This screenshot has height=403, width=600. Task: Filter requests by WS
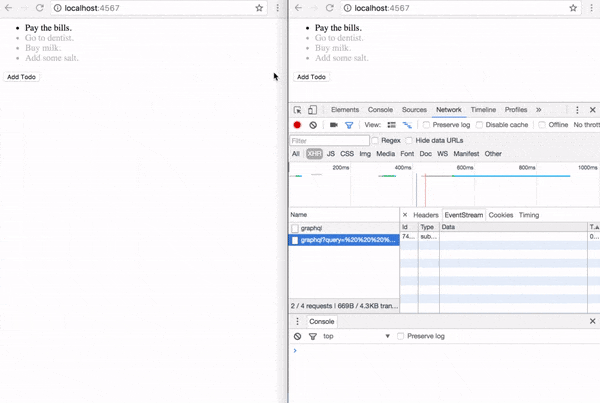click(442, 154)
